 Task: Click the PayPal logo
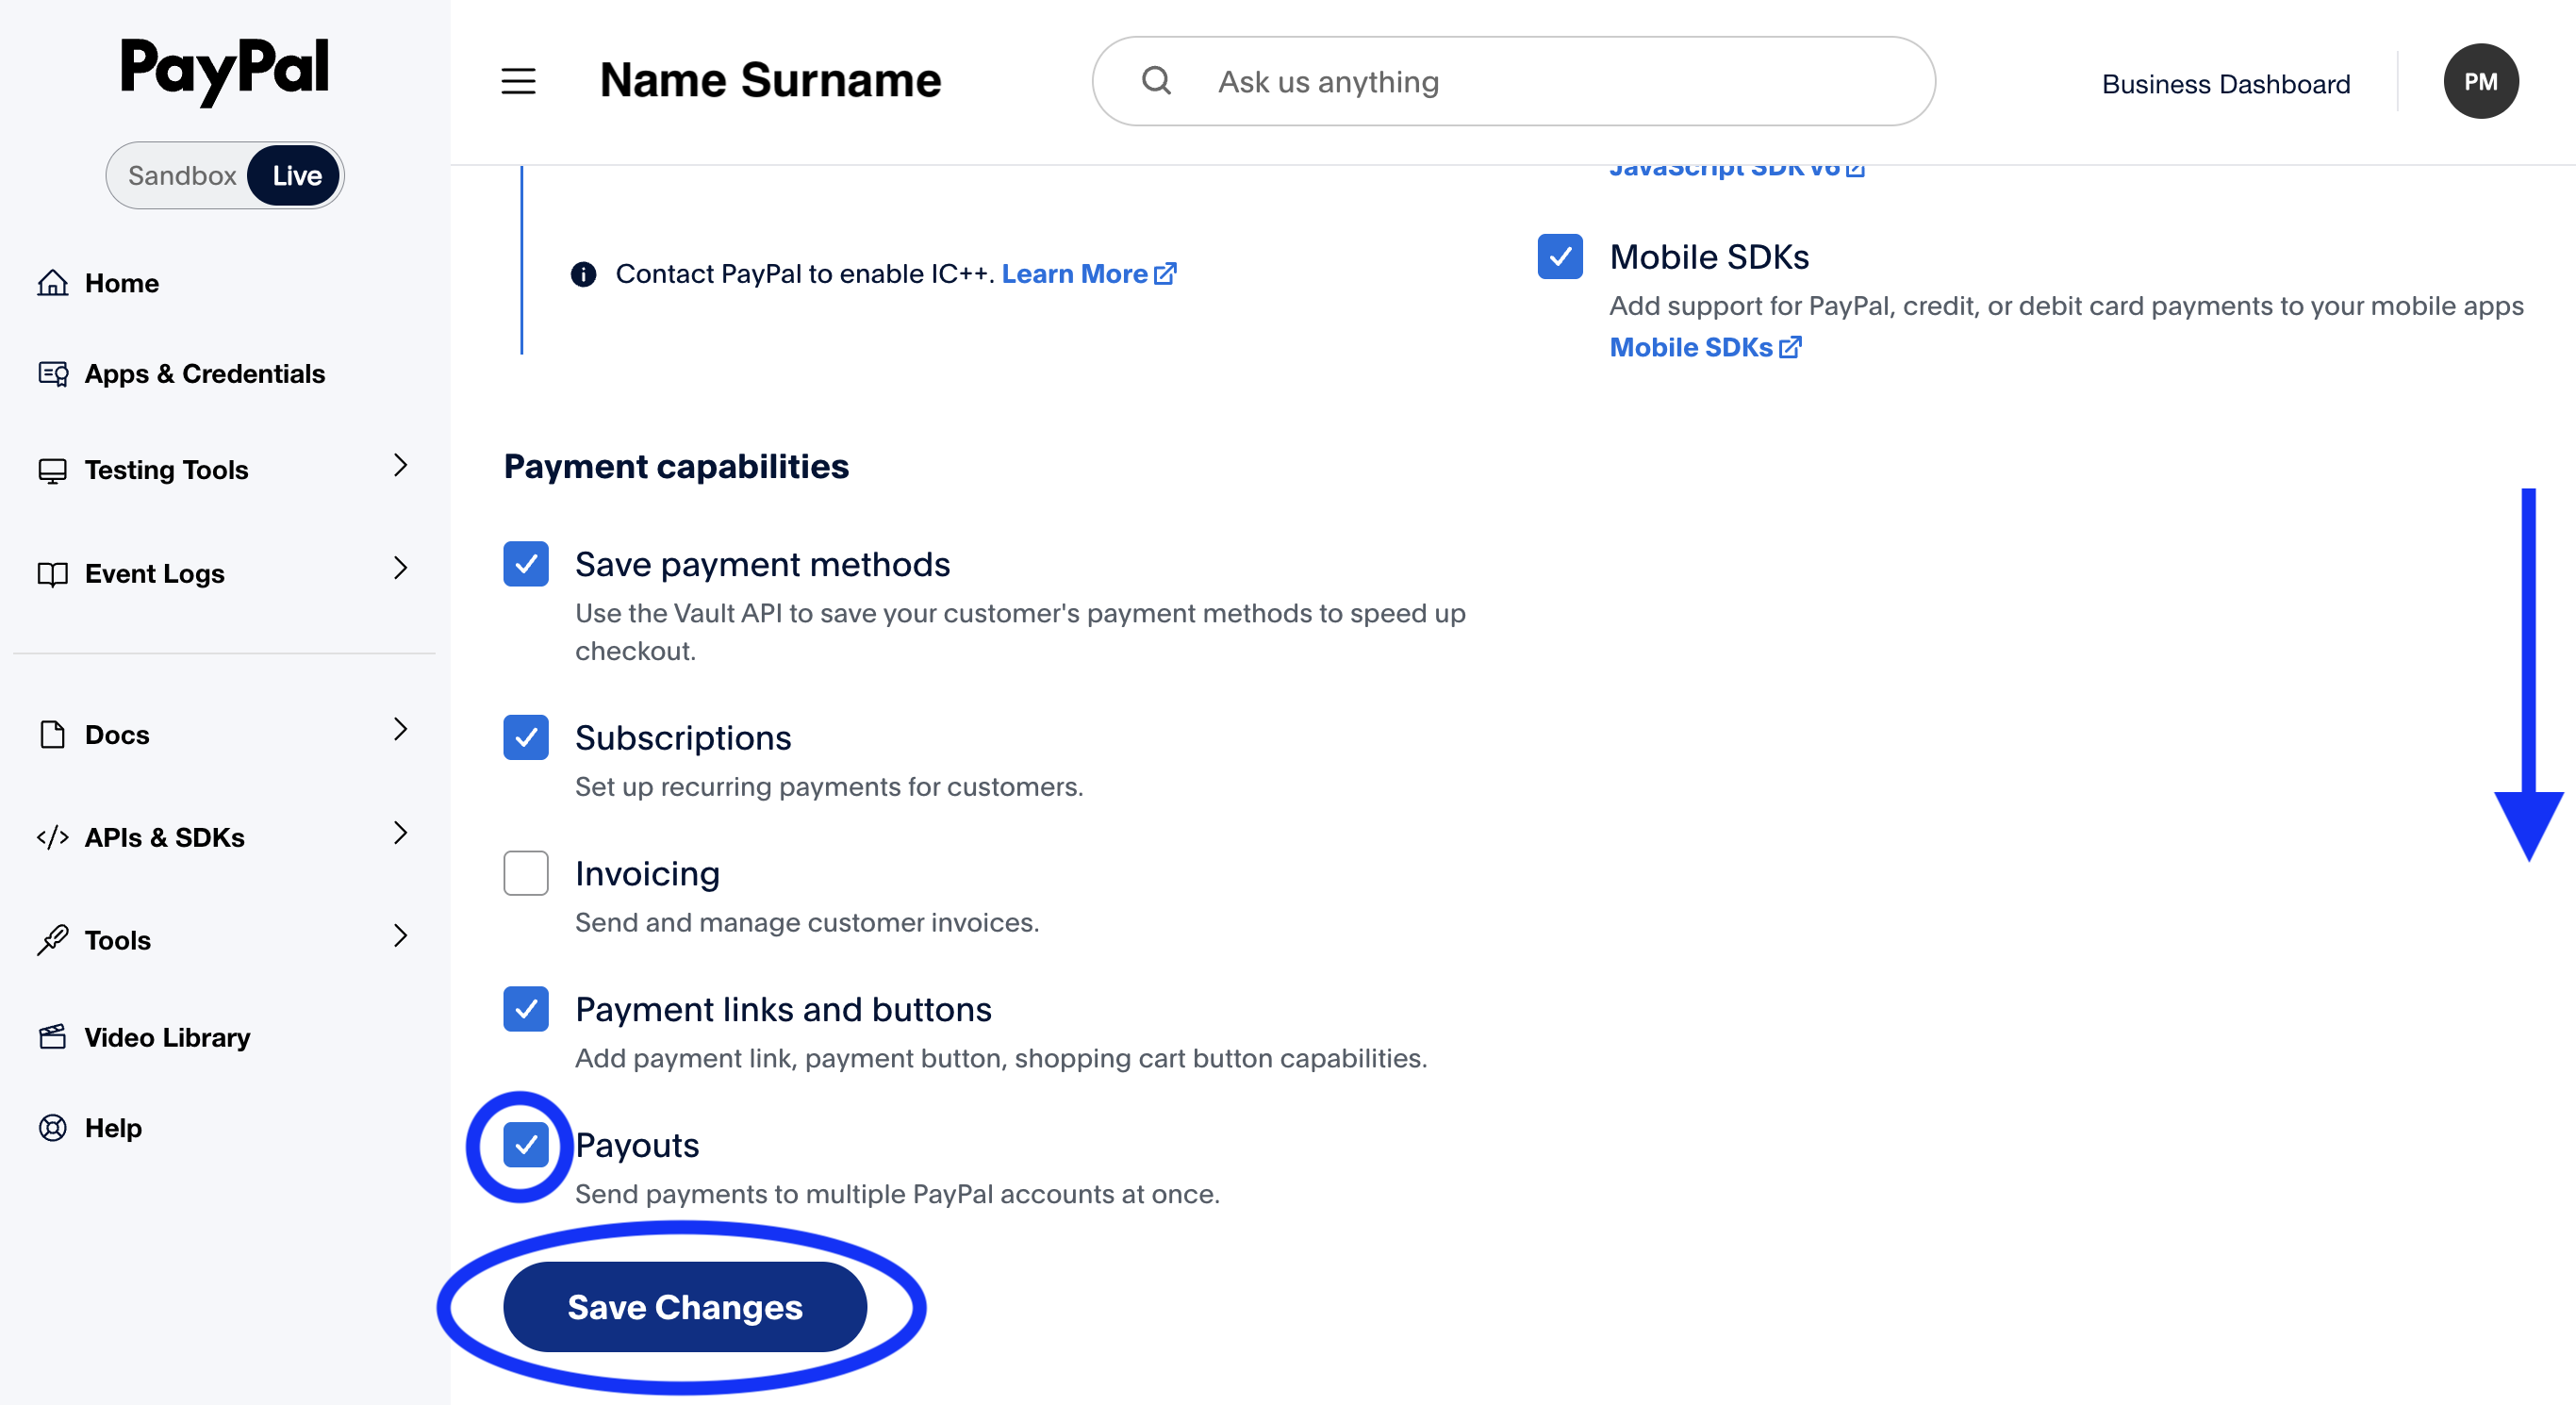tap(225, 70)
